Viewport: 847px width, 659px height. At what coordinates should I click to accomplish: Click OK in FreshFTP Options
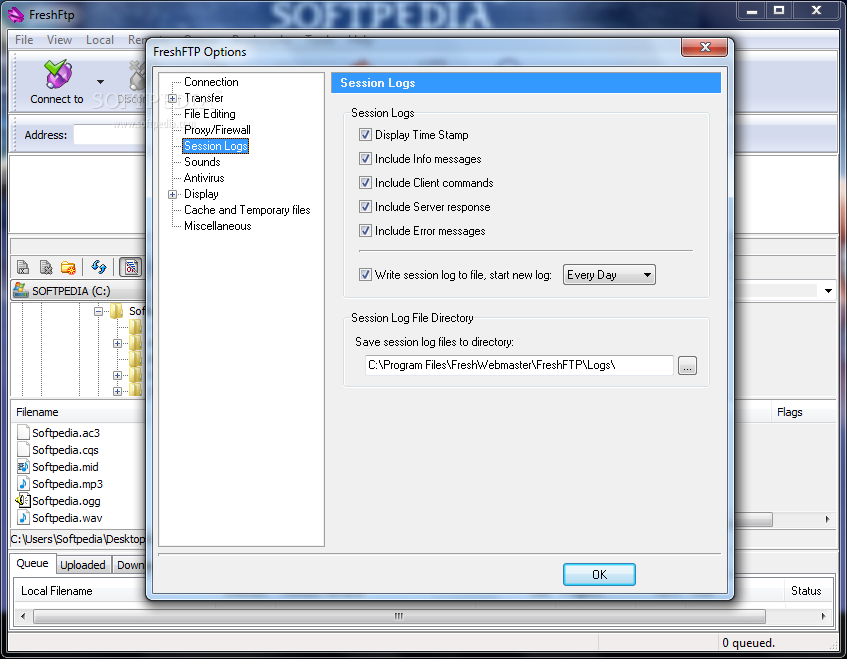pyautogui.click(x=599, y=575)
